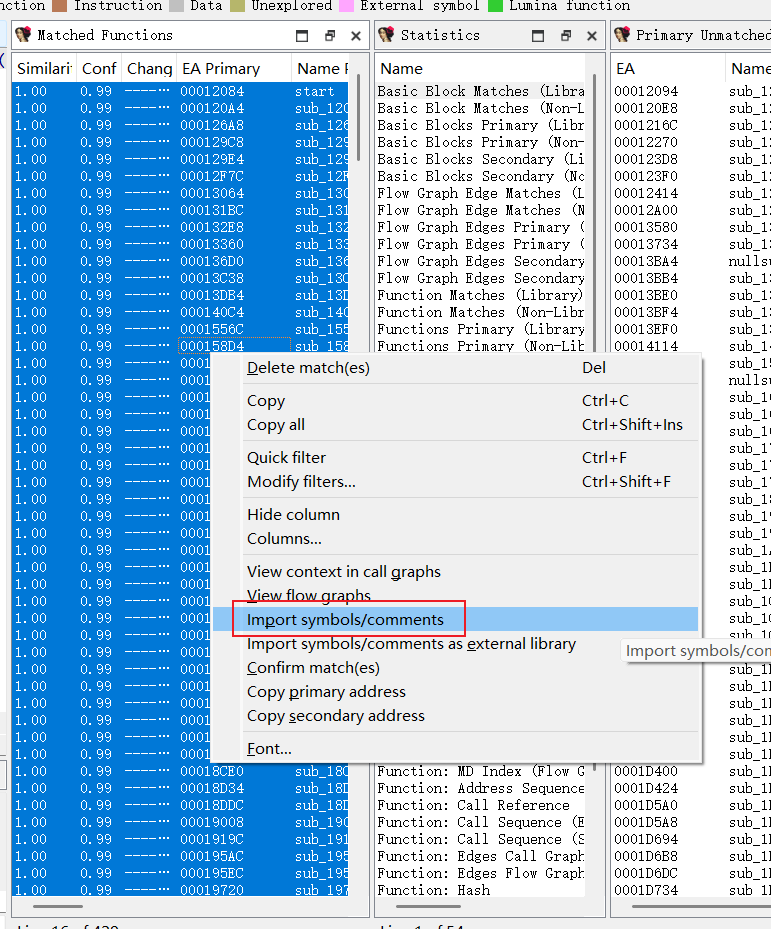This screenshot has width=771, height=929.
Task: Float the Statistics panel
Action: [x=566, y=36]
